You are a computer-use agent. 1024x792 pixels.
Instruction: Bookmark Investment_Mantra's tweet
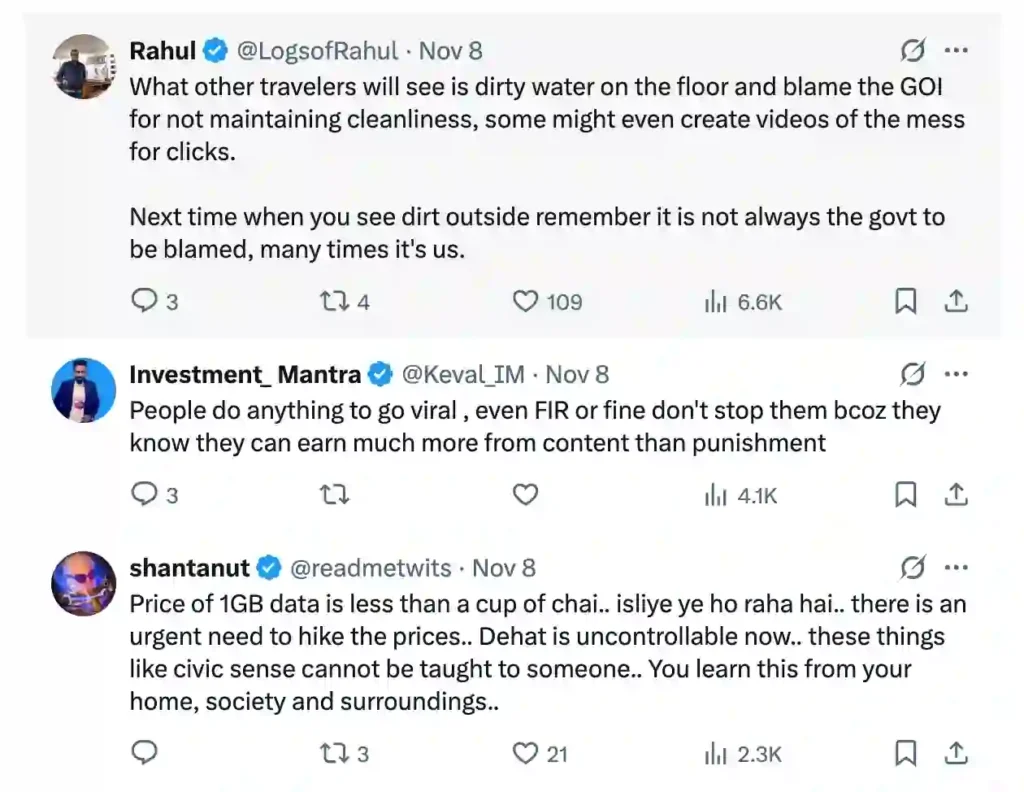pos(905,494)
